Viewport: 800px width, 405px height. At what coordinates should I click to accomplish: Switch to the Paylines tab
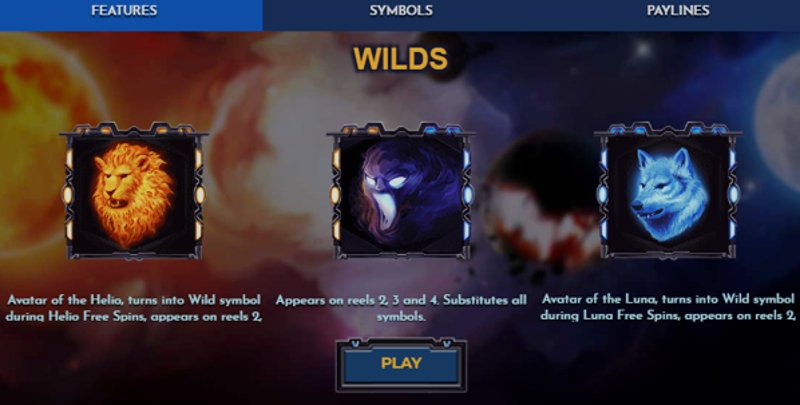pos(678,11)
